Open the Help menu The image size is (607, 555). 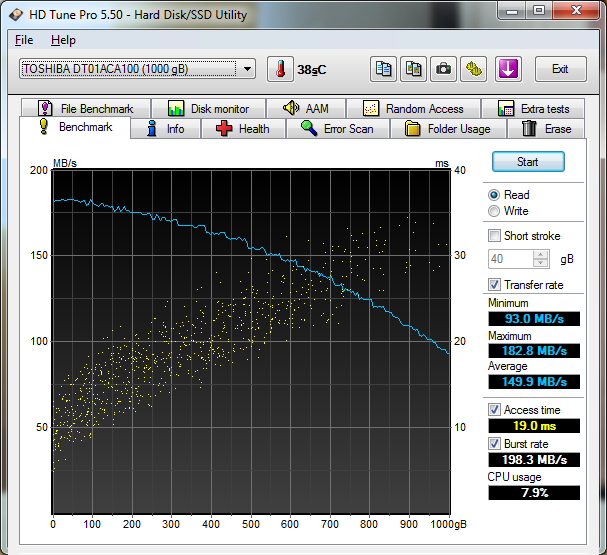tap(63, 40)
